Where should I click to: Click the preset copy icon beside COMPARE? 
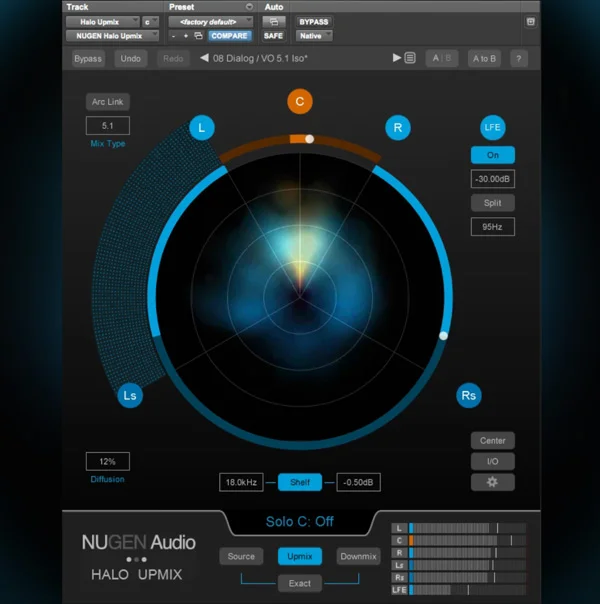click(198, 36)
